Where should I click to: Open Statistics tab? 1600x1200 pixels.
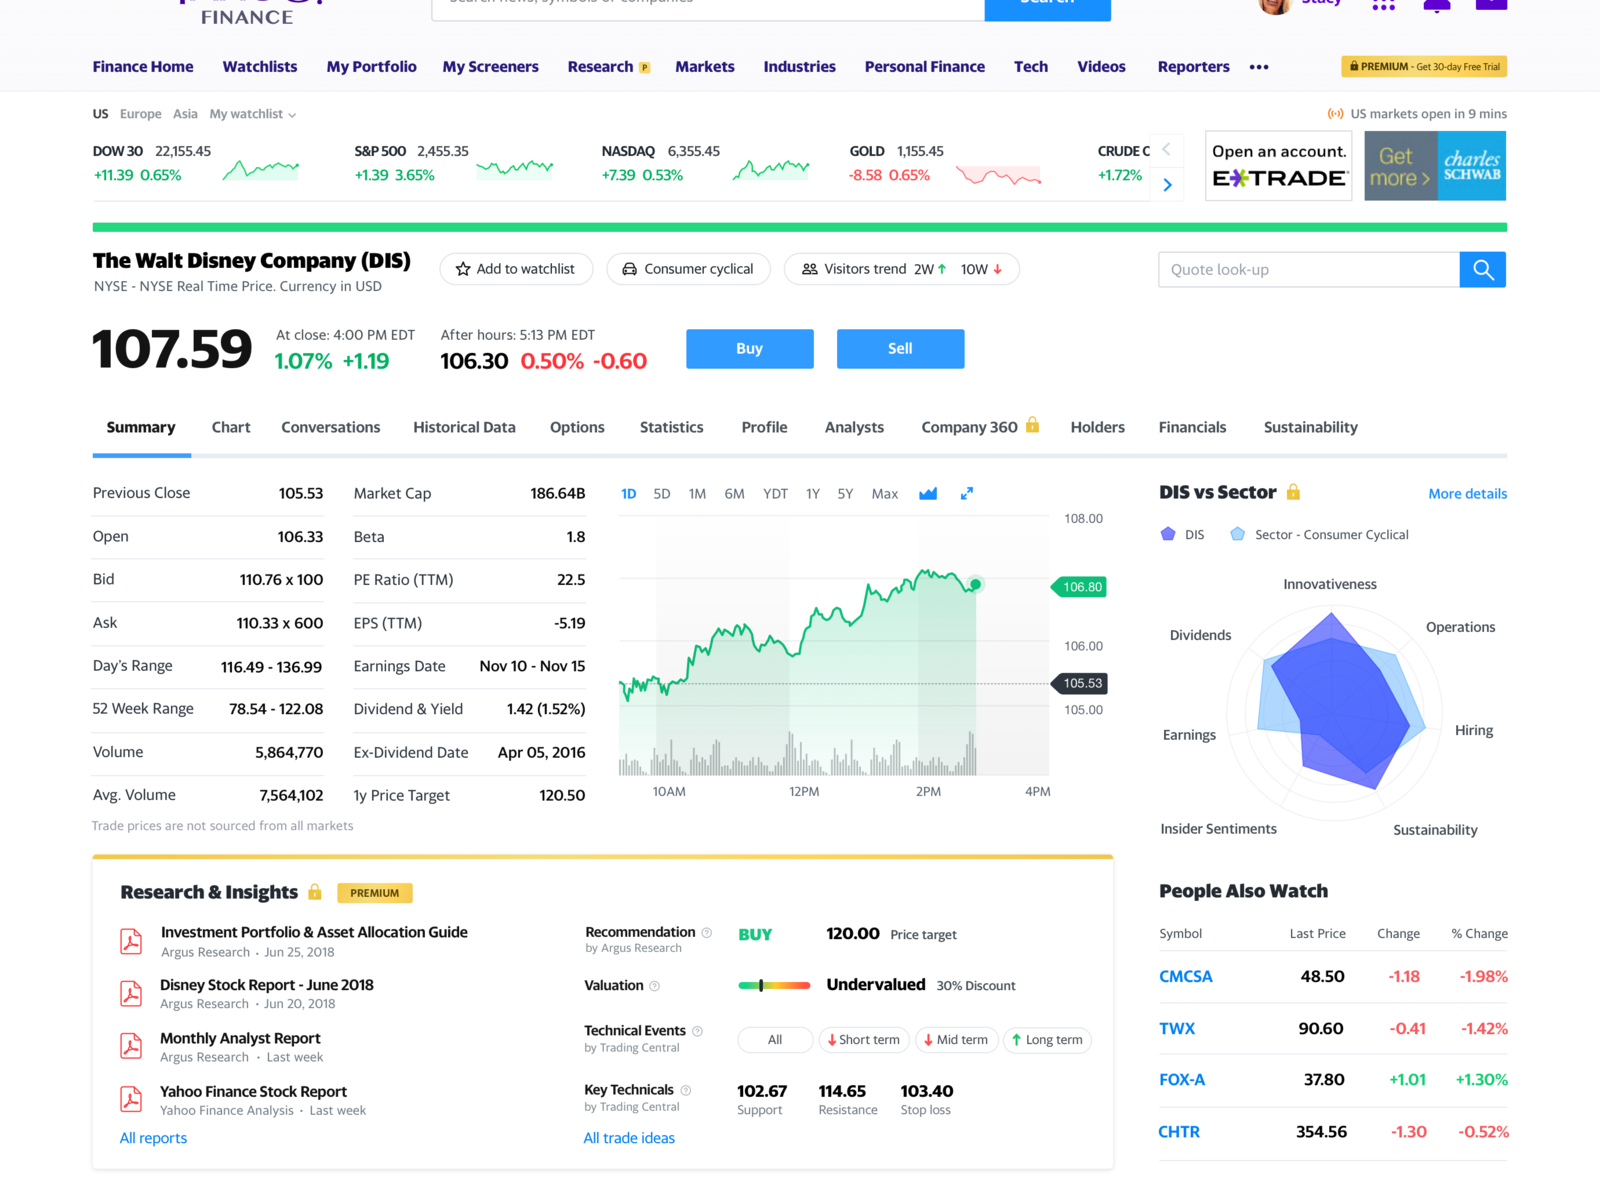tap(672, 427)
